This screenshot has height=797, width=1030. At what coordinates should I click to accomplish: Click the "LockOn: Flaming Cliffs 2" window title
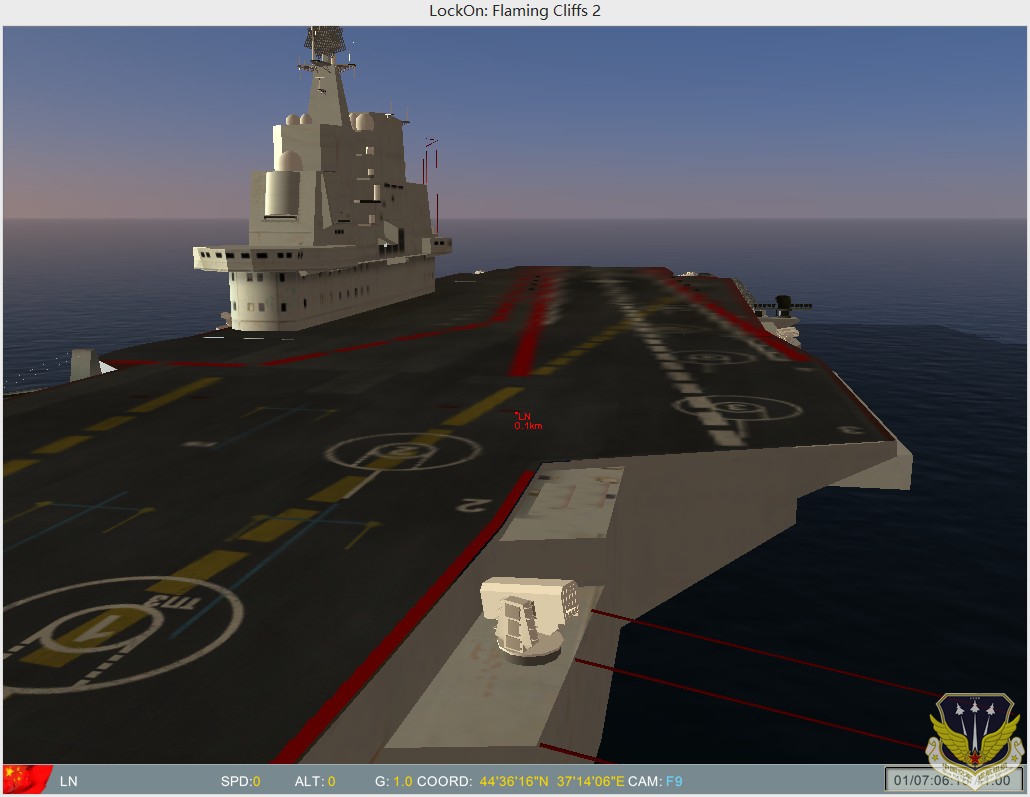(x=515, y=11)
